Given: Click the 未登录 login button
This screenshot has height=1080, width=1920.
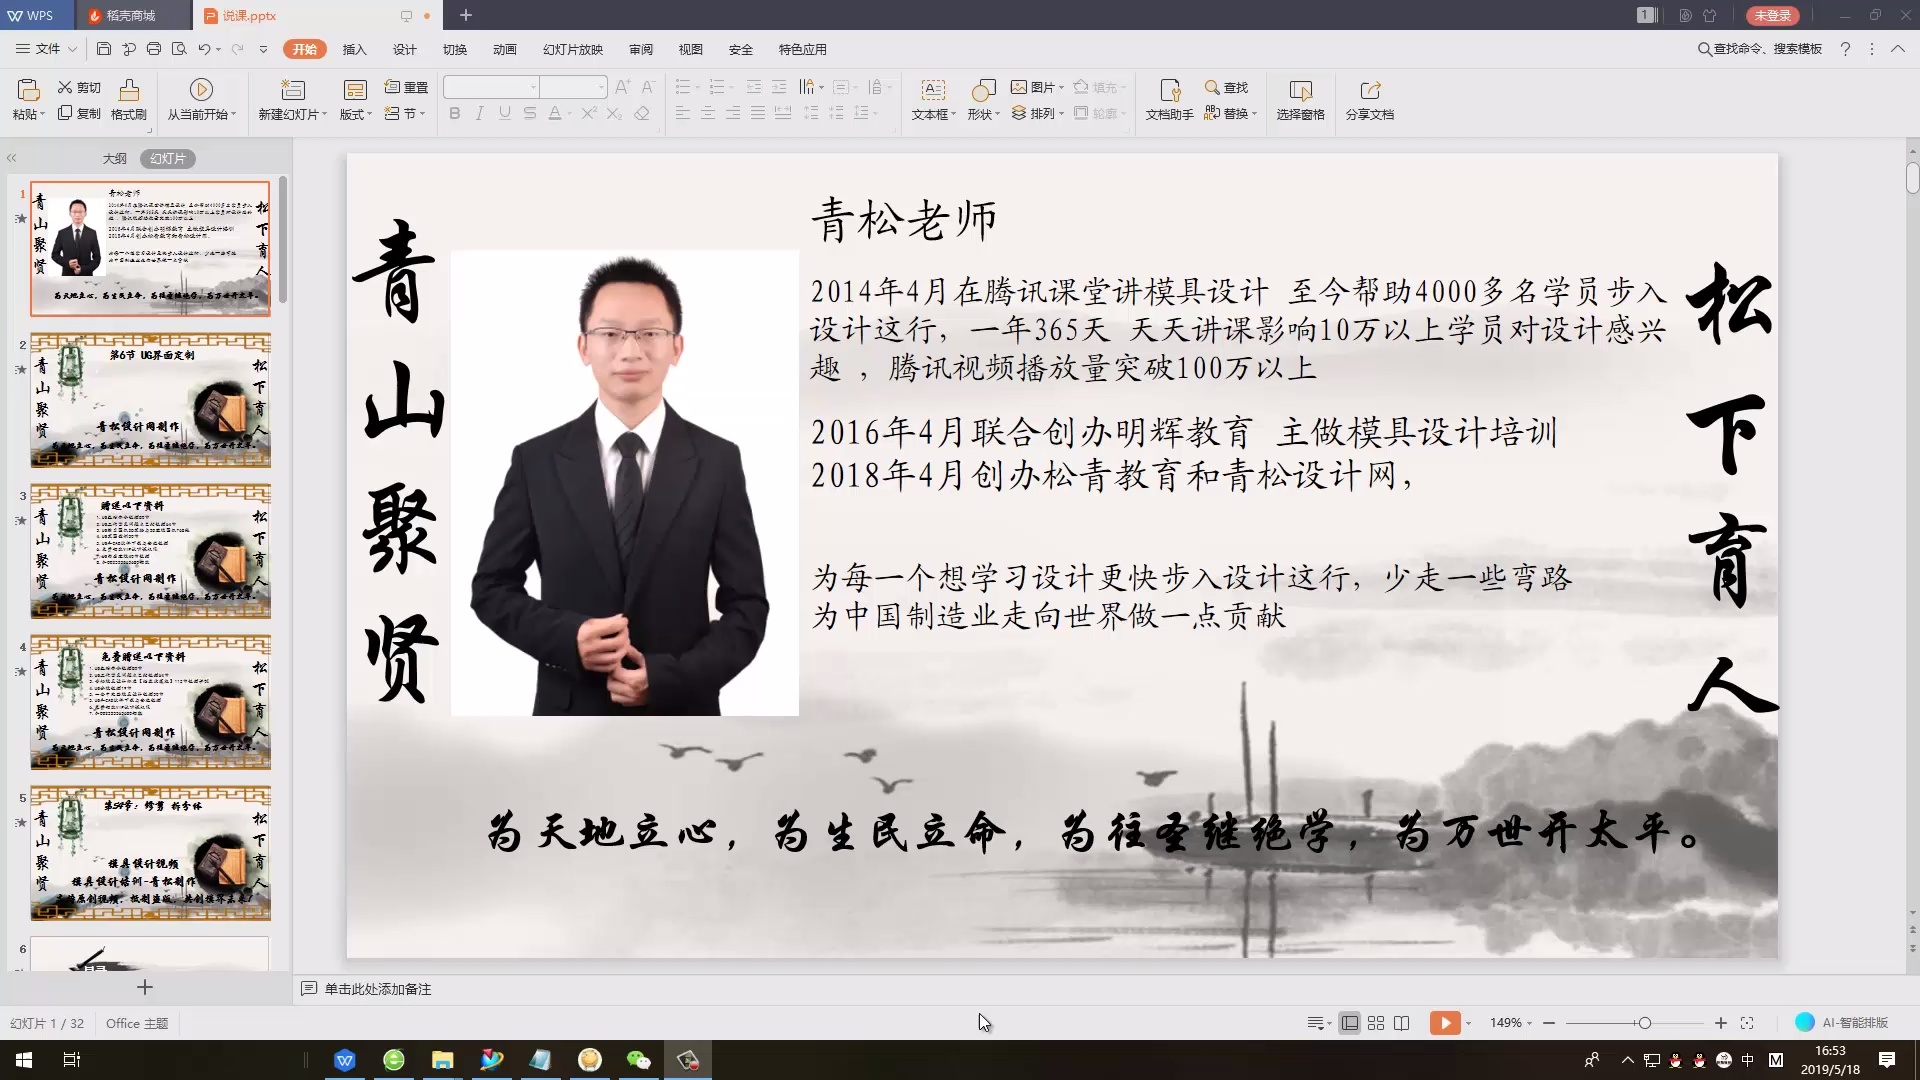Looking at the screenshot, I should tap(1773, 15).
